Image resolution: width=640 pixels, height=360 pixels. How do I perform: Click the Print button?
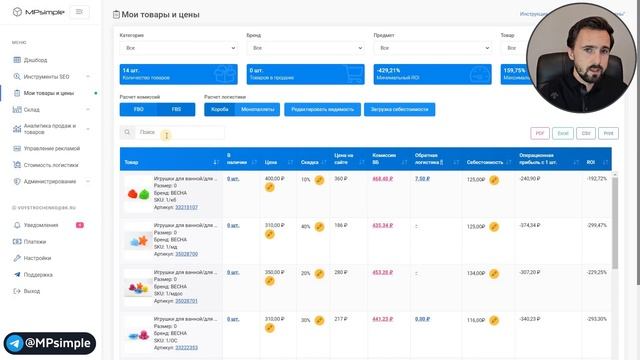608,133
